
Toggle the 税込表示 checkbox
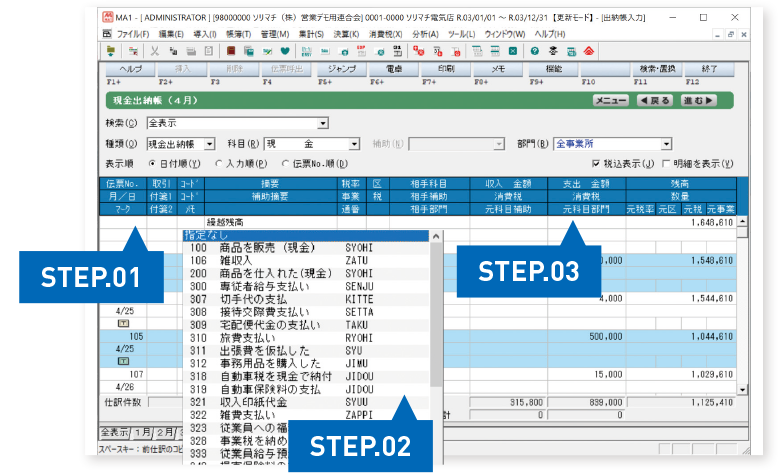tap(597, 163)
